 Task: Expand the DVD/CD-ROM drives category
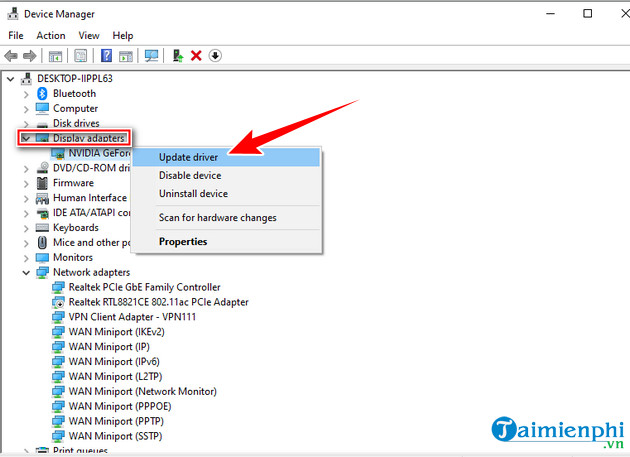(x=26, y=169)
